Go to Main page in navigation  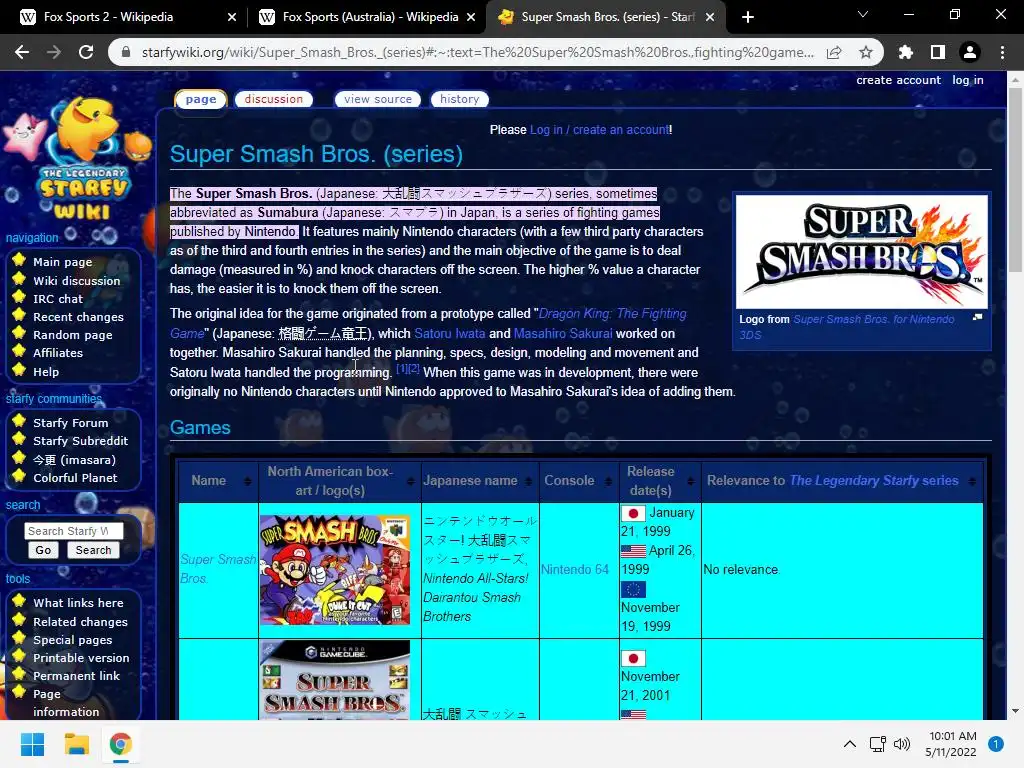pos(63,262)
